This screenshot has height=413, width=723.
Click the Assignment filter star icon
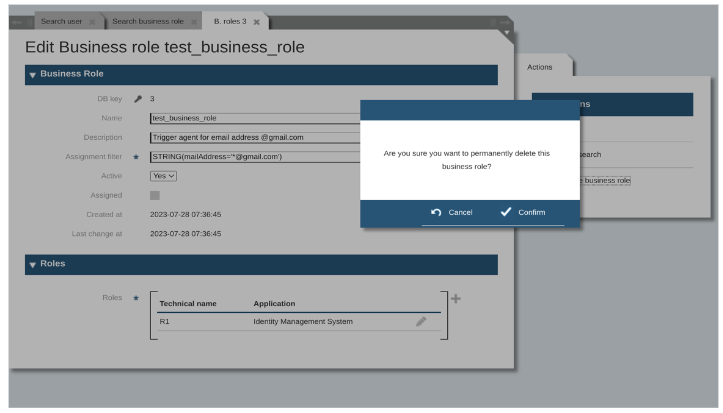click(136, 157)
